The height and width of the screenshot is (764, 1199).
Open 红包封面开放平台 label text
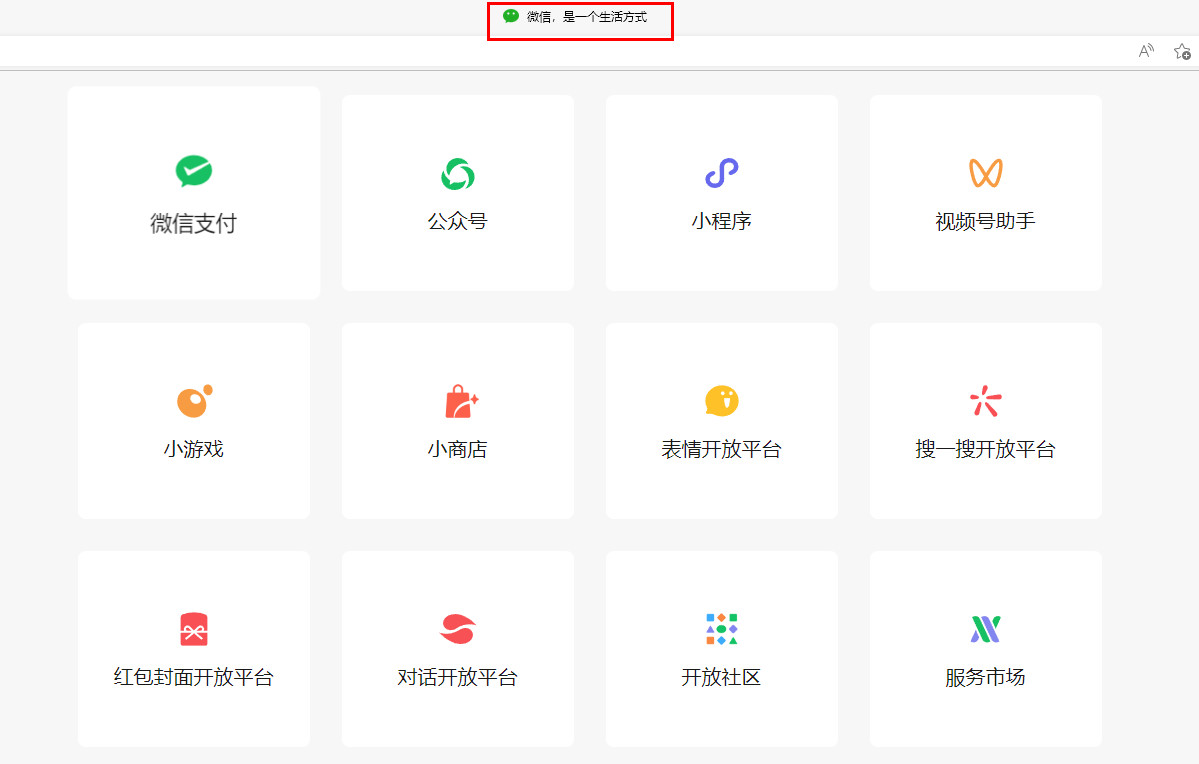pos(193,677)
